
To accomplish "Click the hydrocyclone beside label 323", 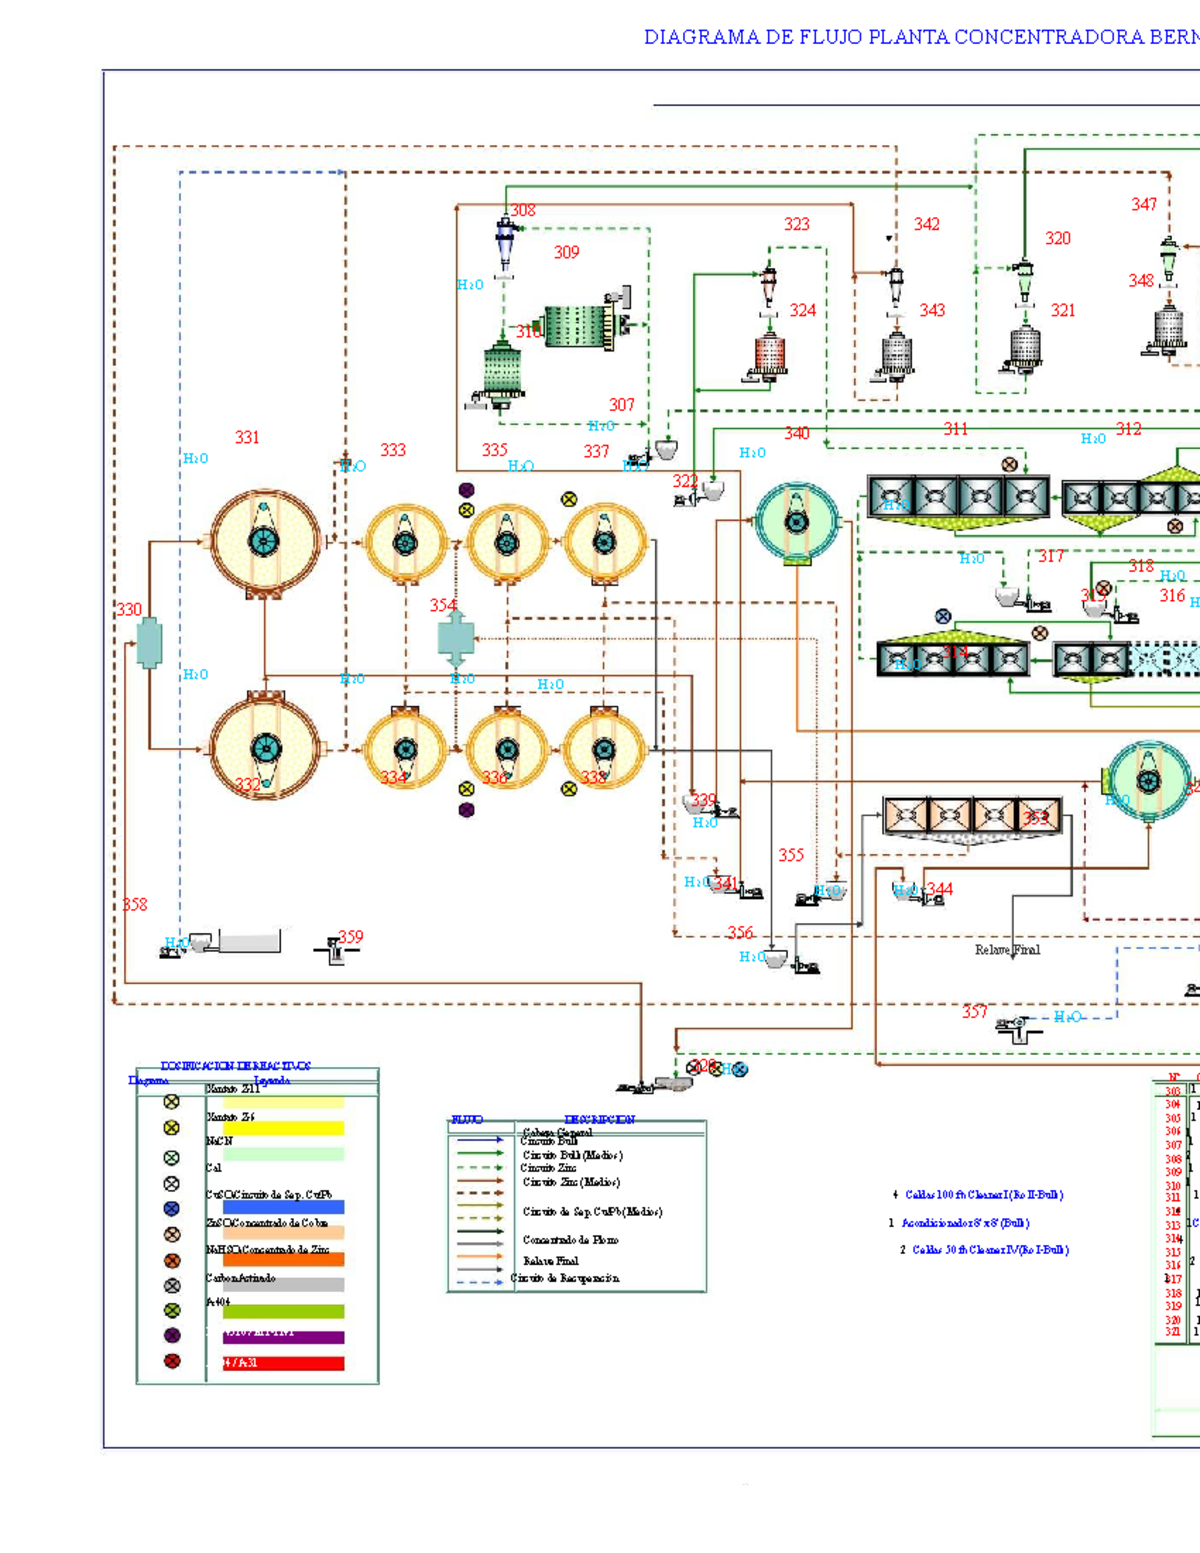I will (768, 287).
